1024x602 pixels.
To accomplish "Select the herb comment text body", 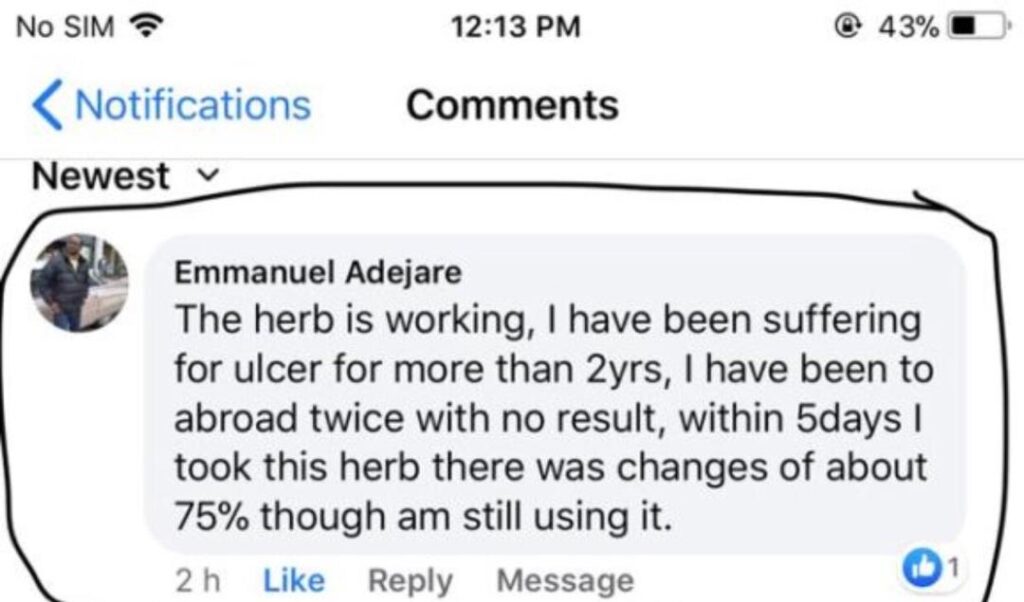I will pos(550,420).
